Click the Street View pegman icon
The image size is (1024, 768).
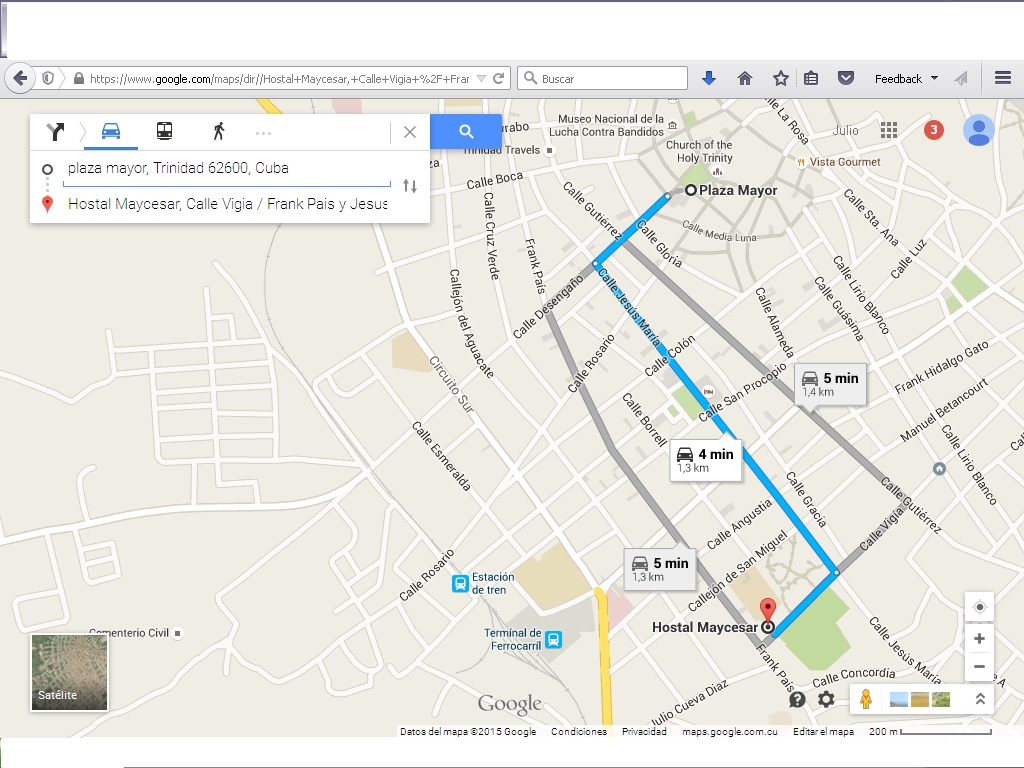(x=865, y=699)
